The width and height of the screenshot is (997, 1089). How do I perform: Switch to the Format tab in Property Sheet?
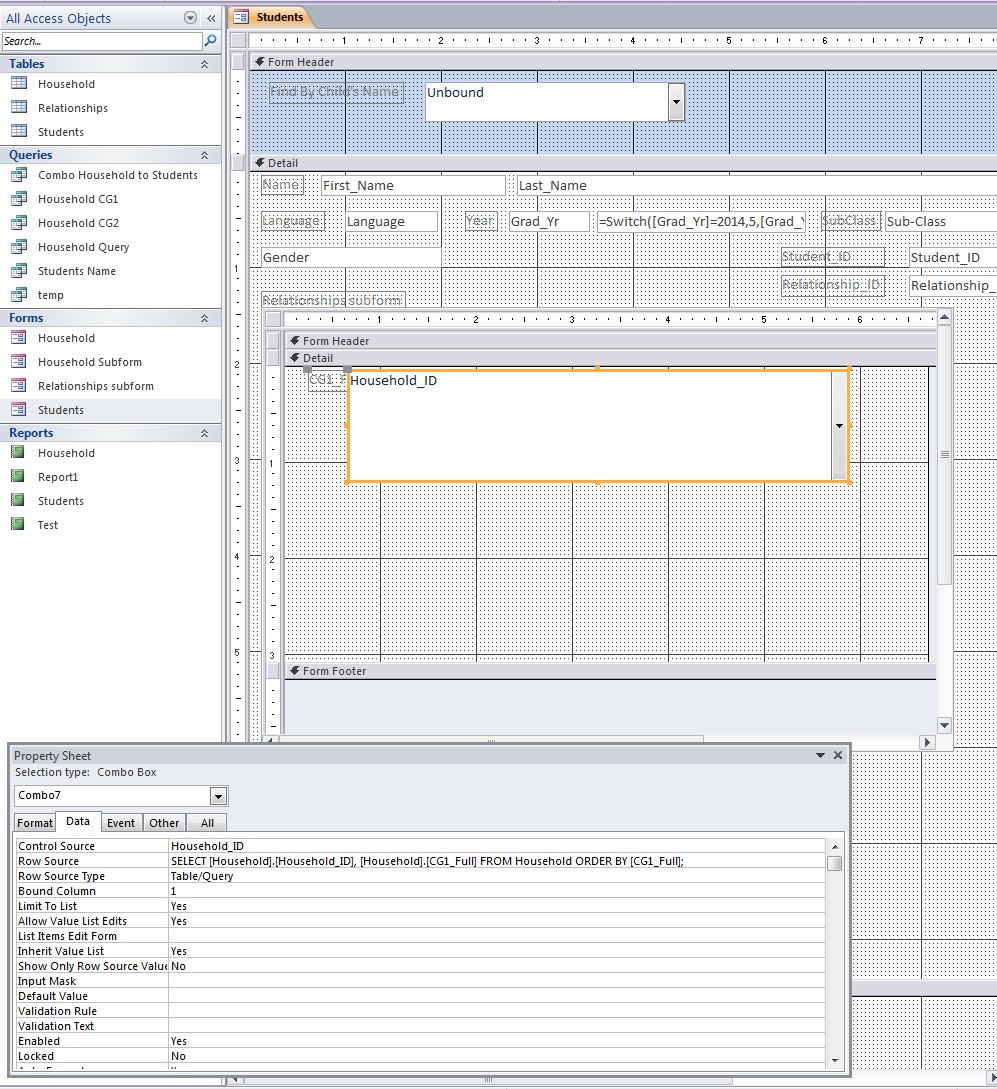[x=35, y=823]
